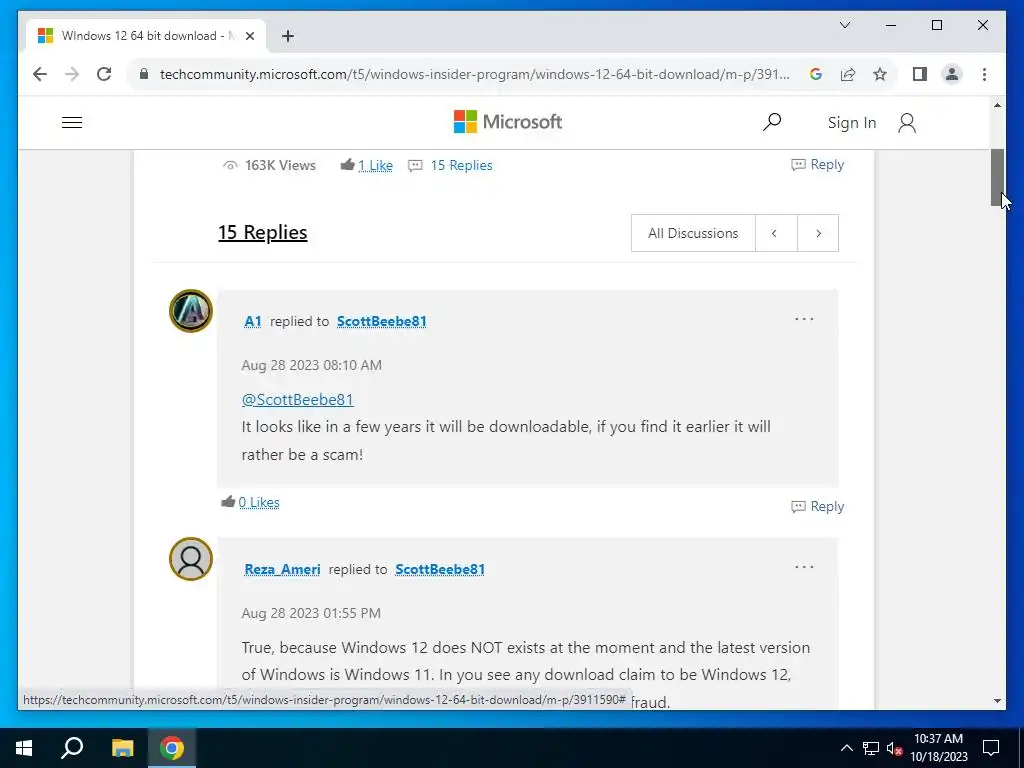Open the options menu on Reza_Ameri's reply
Viewport: 1024px width, 768px height.
[804, 567]
